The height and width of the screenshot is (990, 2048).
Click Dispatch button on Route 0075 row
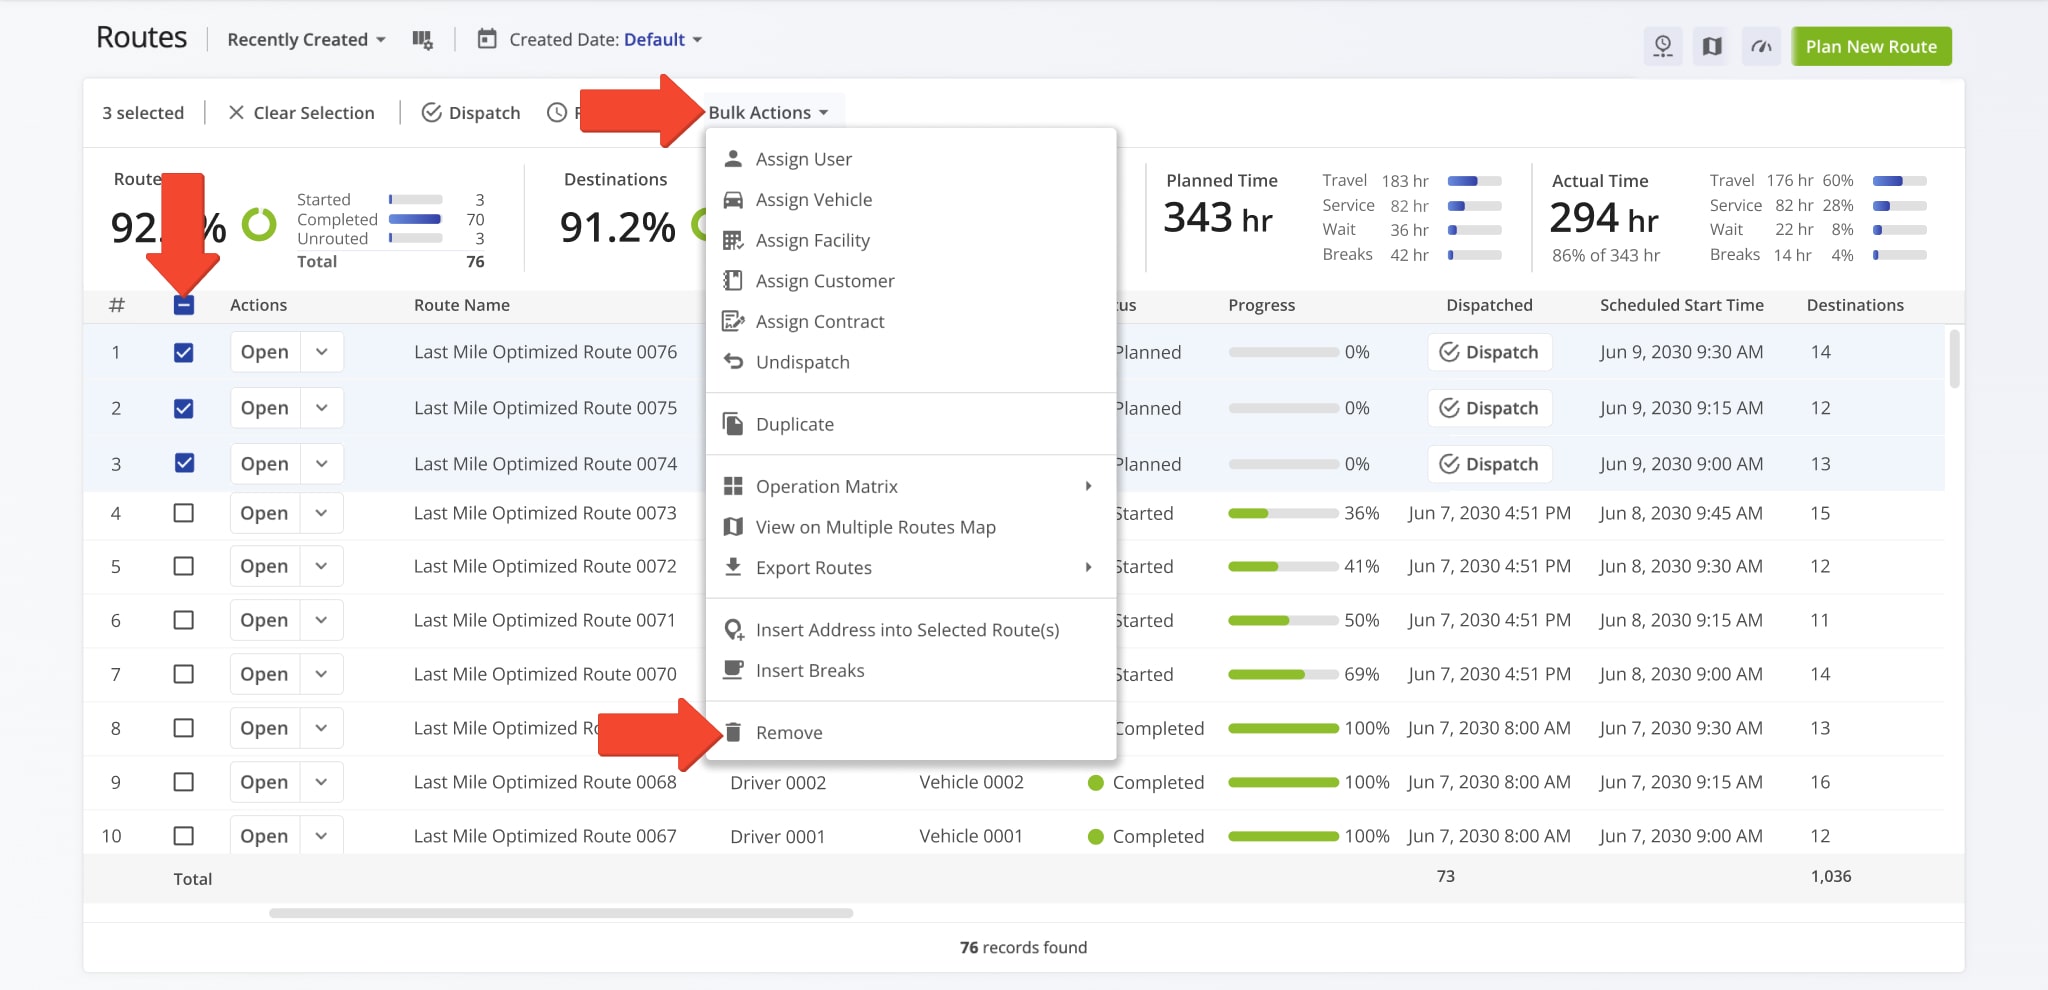(1489, 408)
